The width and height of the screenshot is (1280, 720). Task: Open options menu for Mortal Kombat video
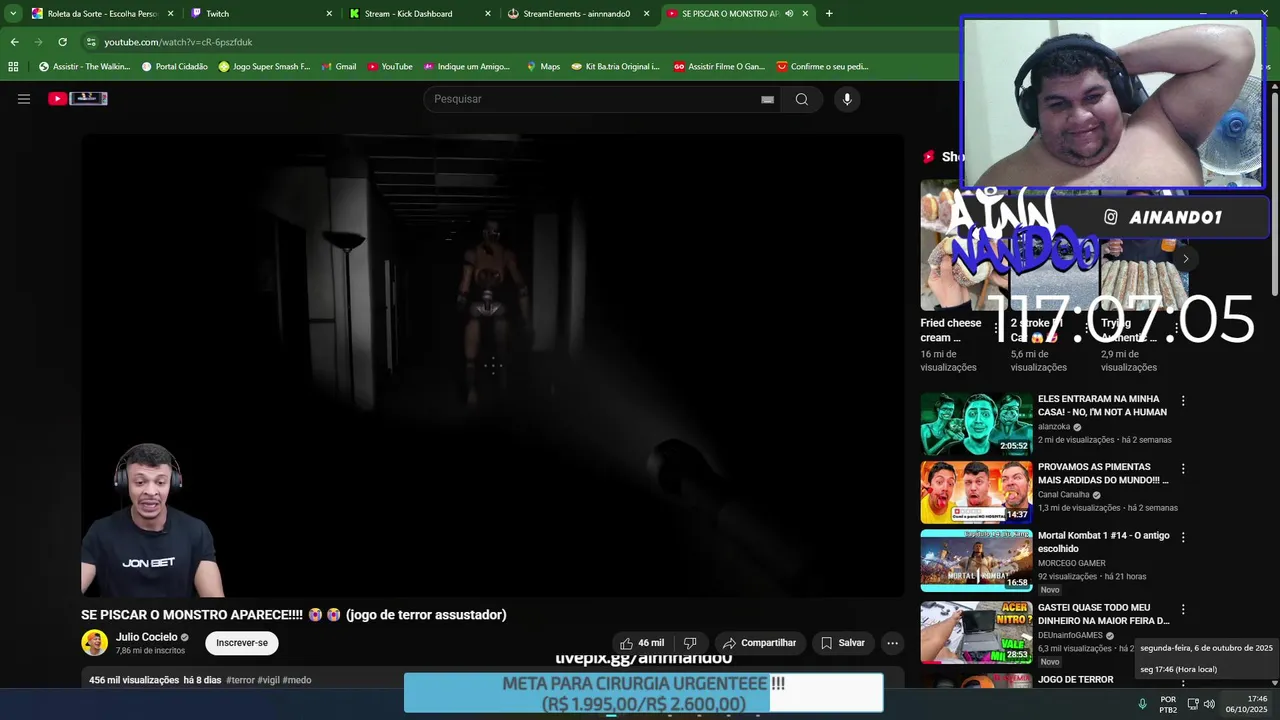[1183, 537]
